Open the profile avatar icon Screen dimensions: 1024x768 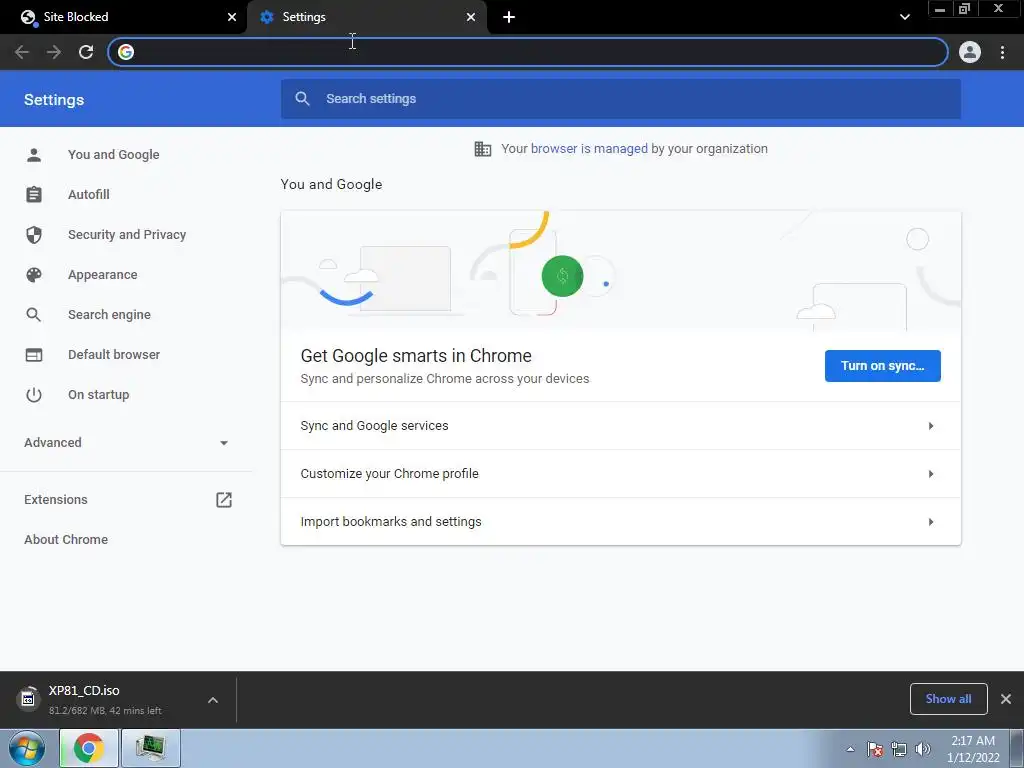[970, 52]
